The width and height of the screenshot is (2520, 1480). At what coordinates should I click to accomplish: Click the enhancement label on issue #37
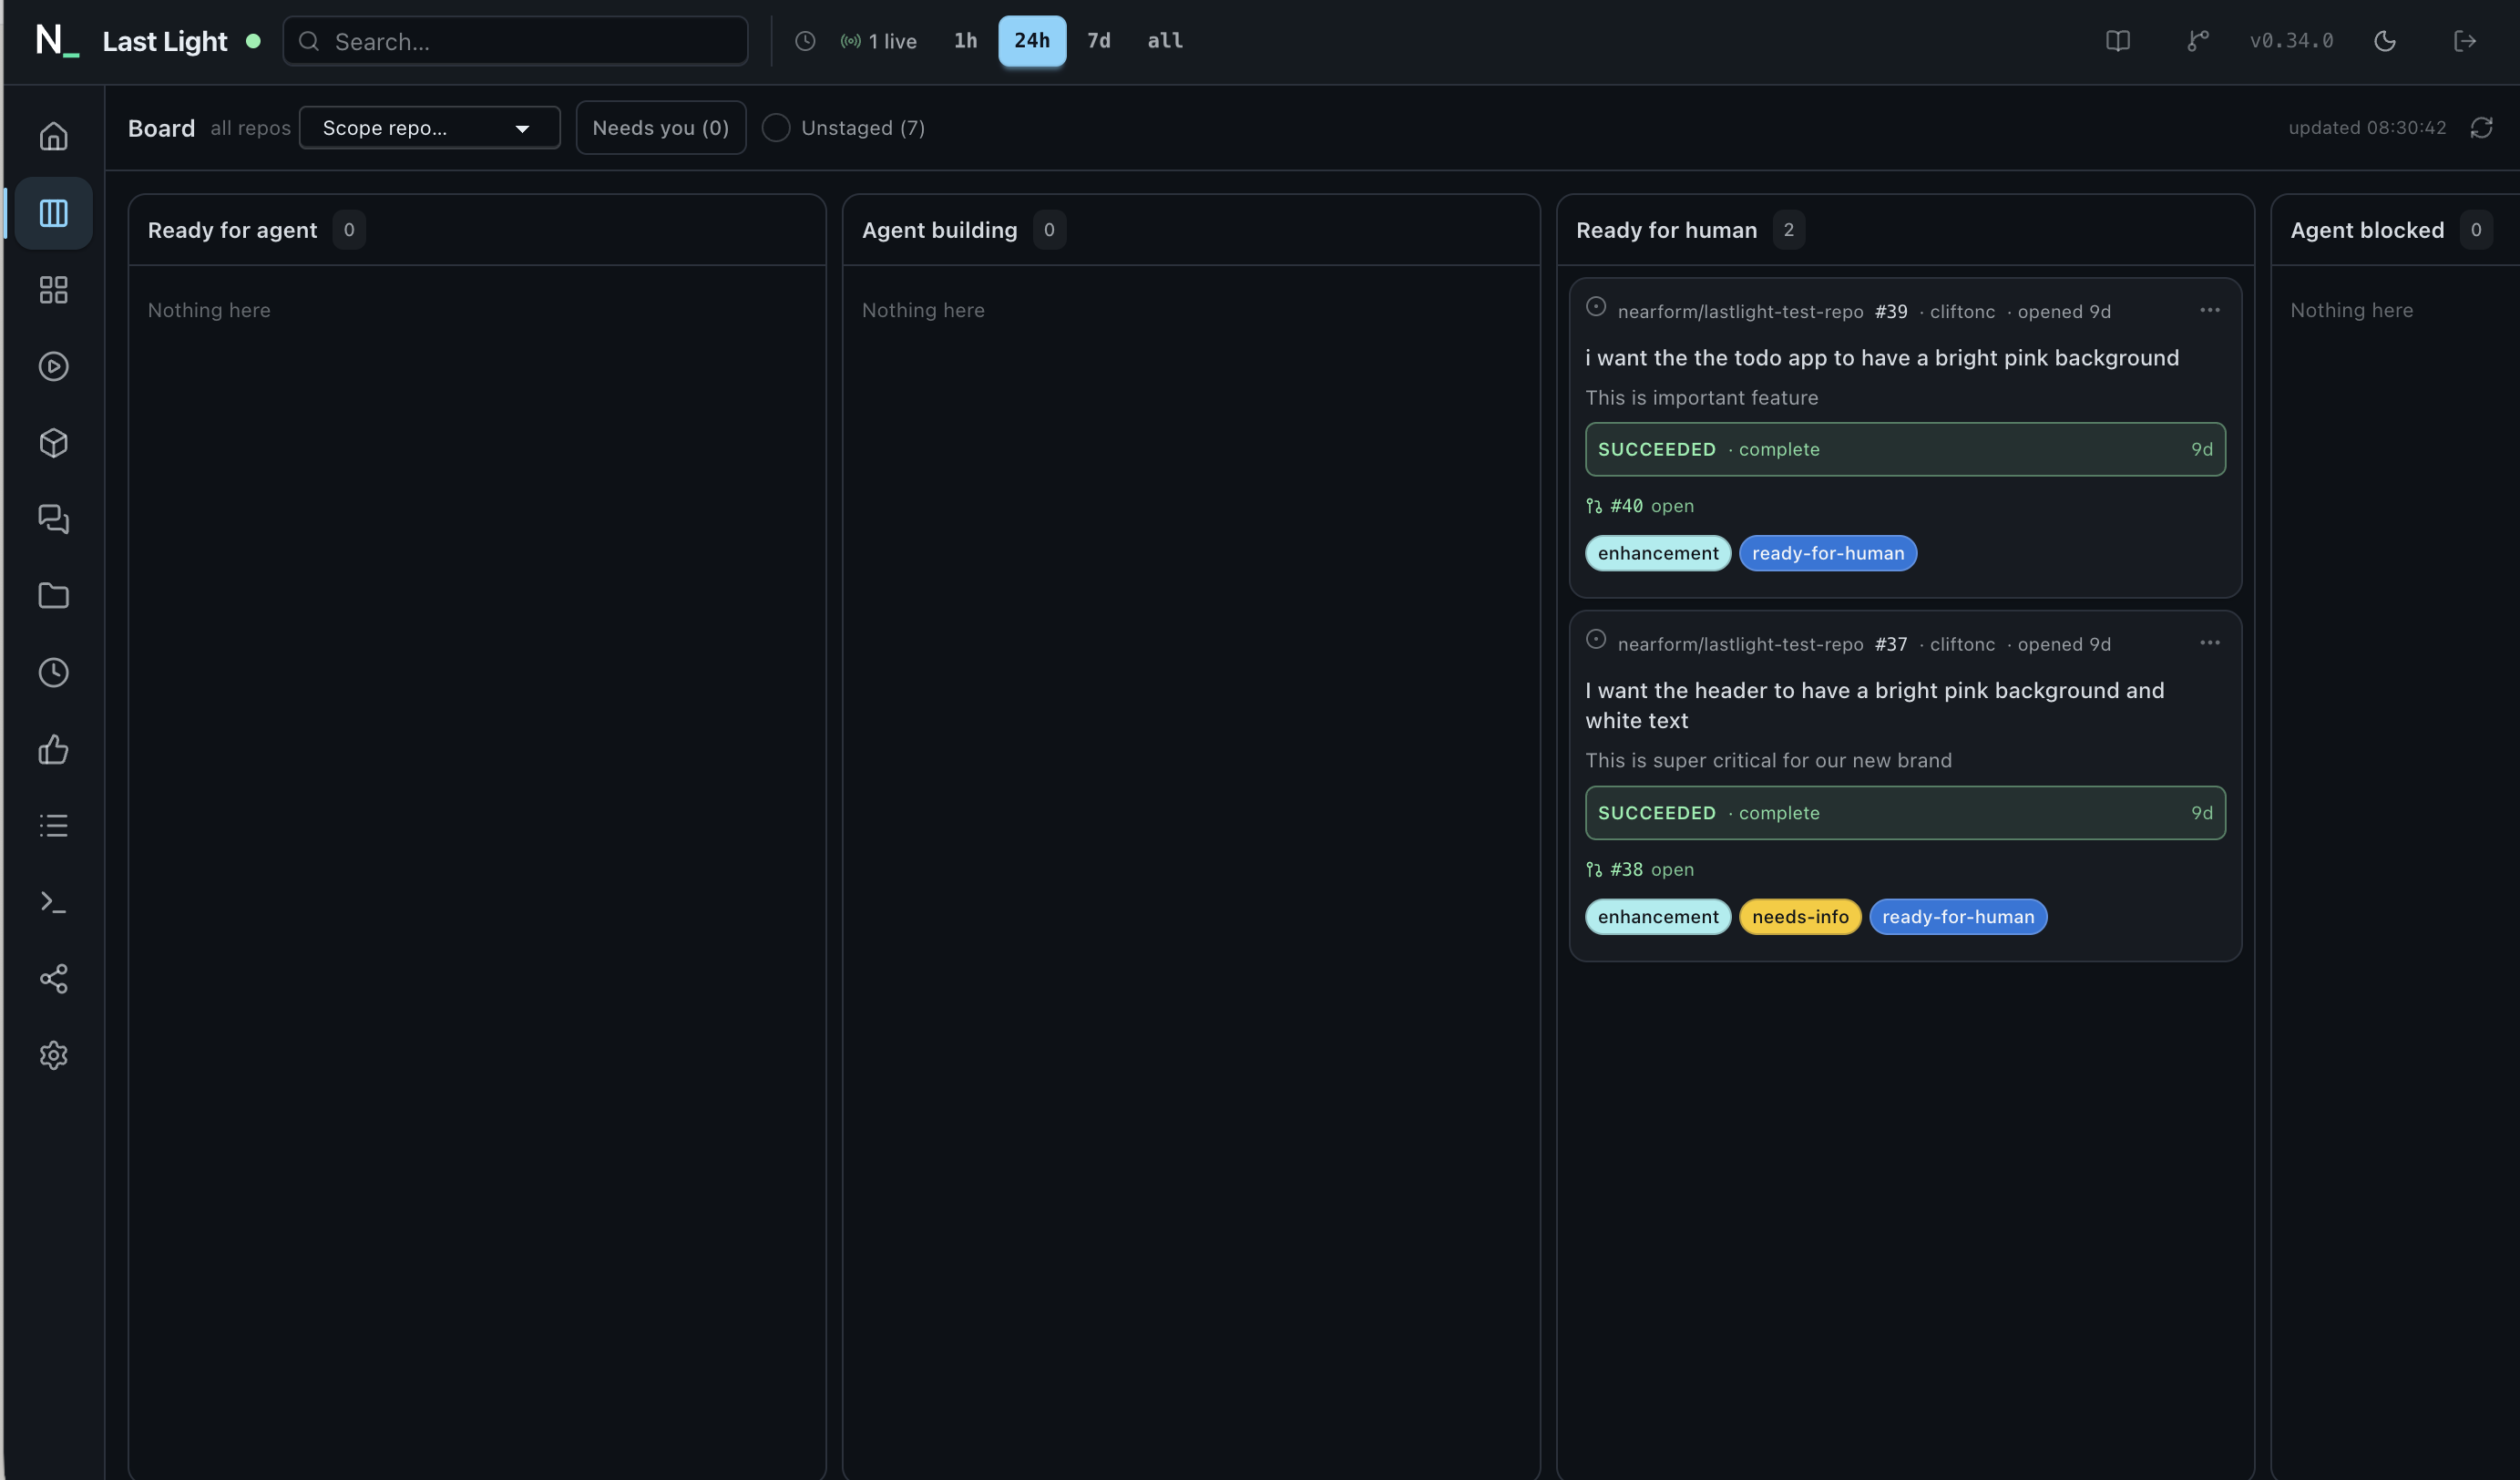(x=1658, y=917)
